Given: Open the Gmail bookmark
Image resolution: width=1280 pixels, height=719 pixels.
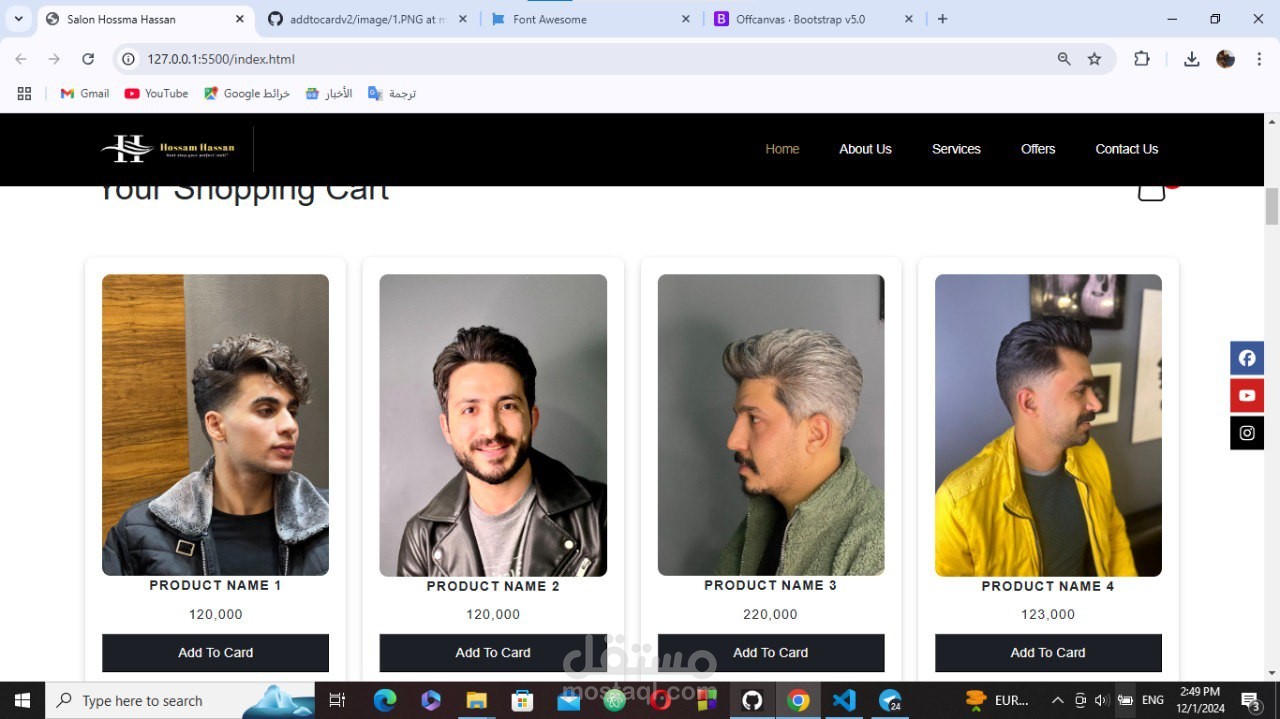Looking at the screenshot, I should [x=84, y=93].
